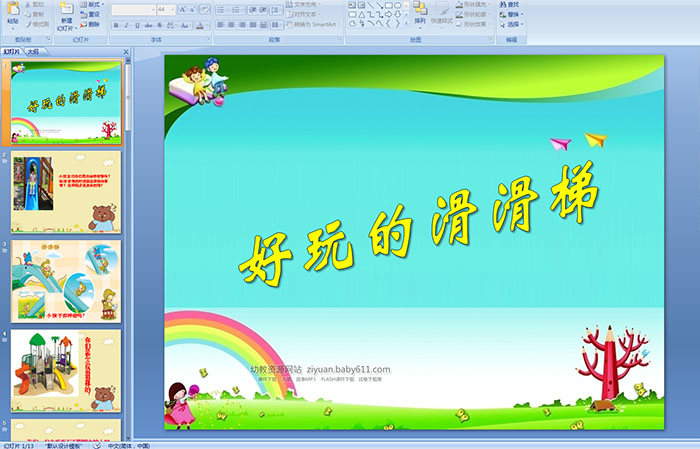The width and height of the screenshot is (700, 449).
Task: Click the increase indent level icon
Action: 263,10
